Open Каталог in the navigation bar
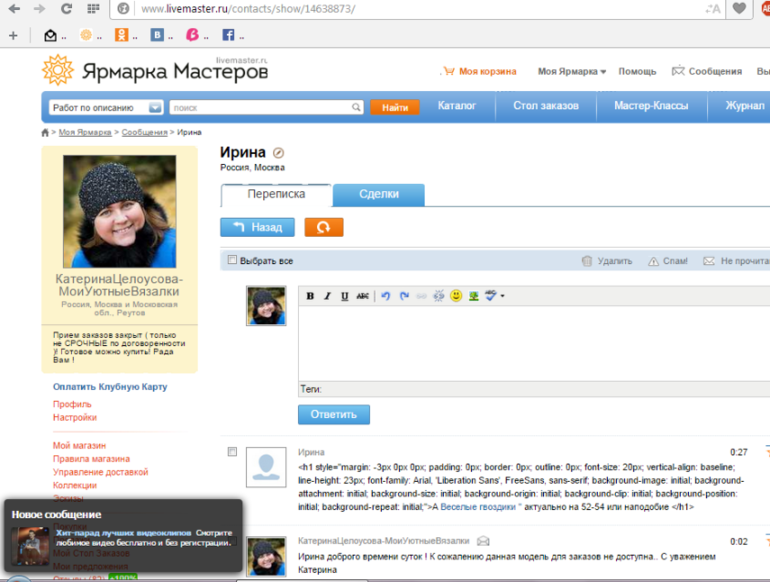770x582 pixels. (457, 106)
